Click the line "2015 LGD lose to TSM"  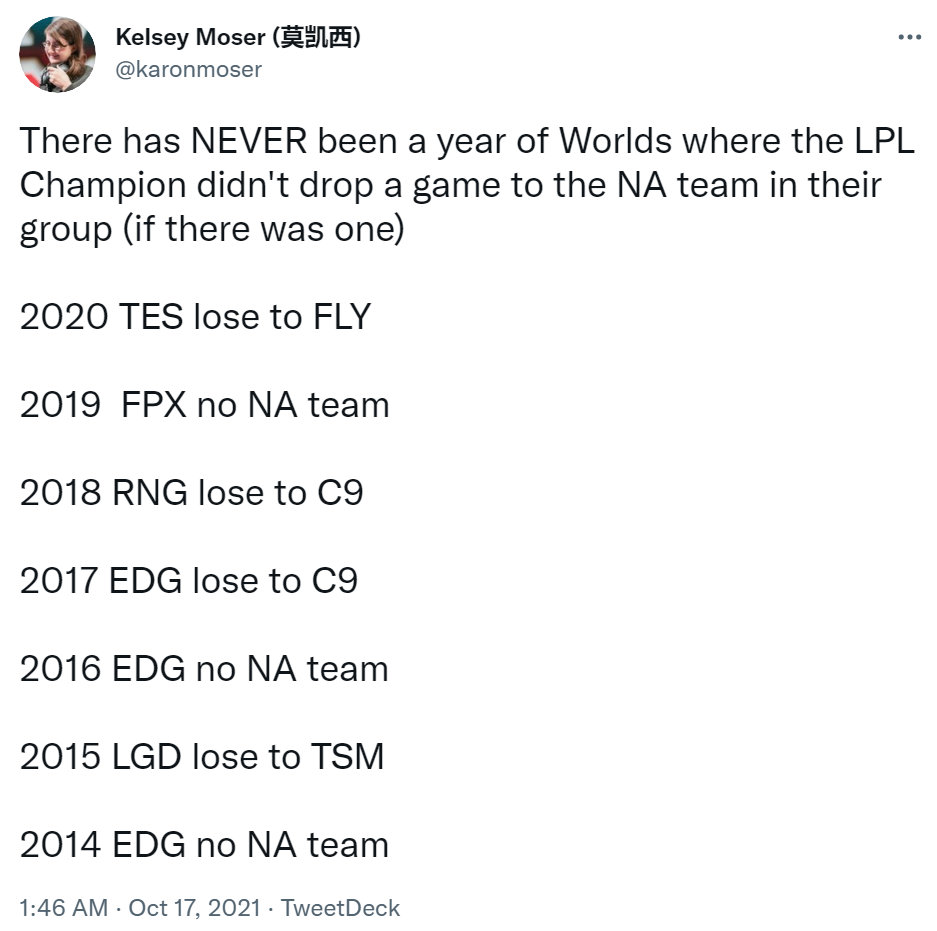coord(202,757)
